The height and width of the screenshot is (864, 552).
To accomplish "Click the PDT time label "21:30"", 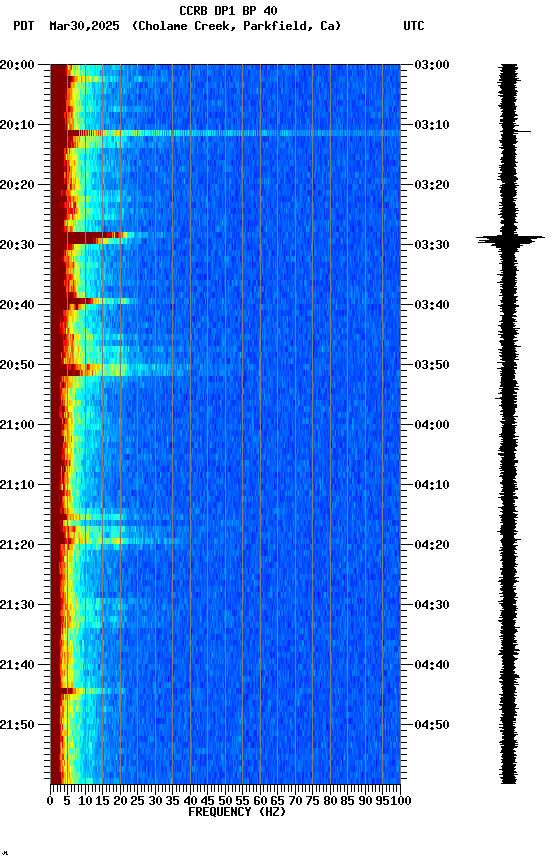I will coord(17,605).
